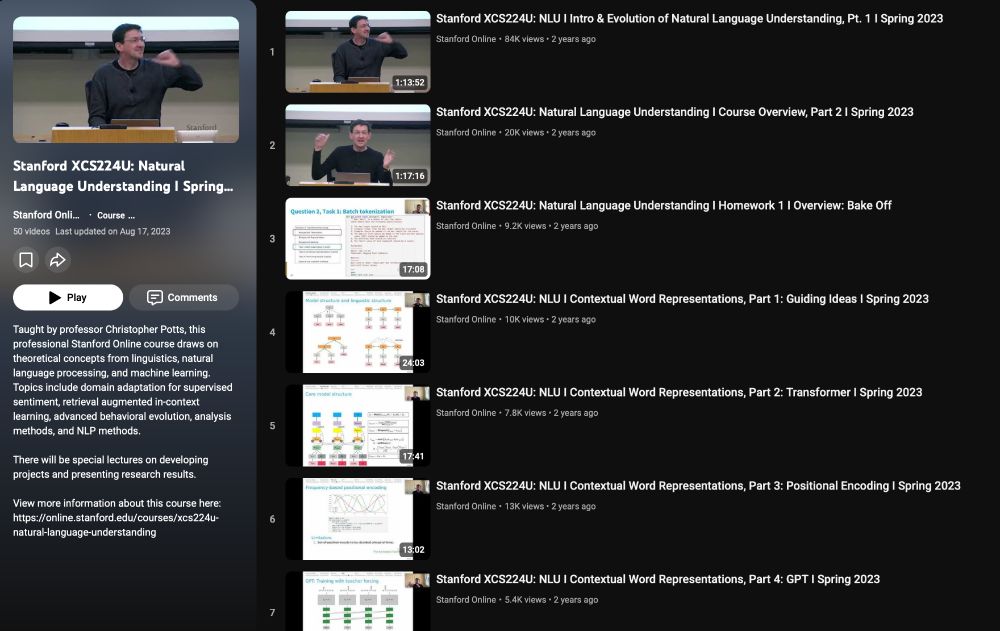Open the Stanford Onli... channel in sidebar

click(x=46, y=215)
